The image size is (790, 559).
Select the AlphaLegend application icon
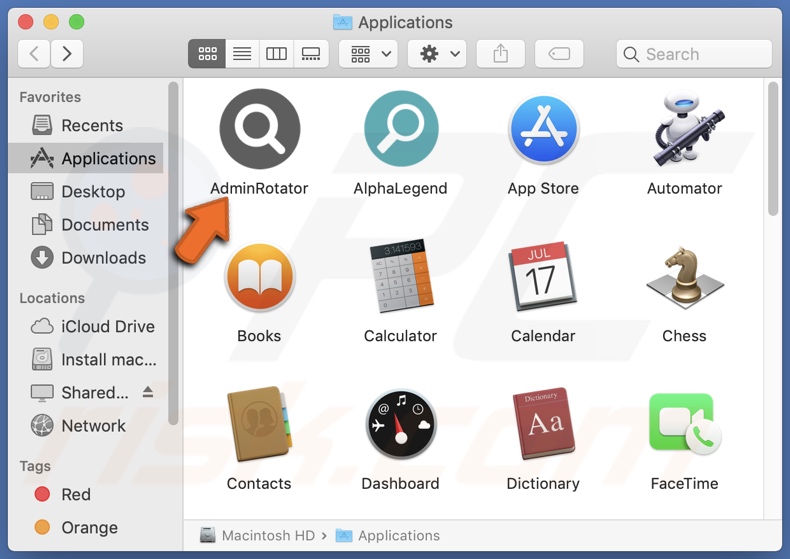click(401, 129)
